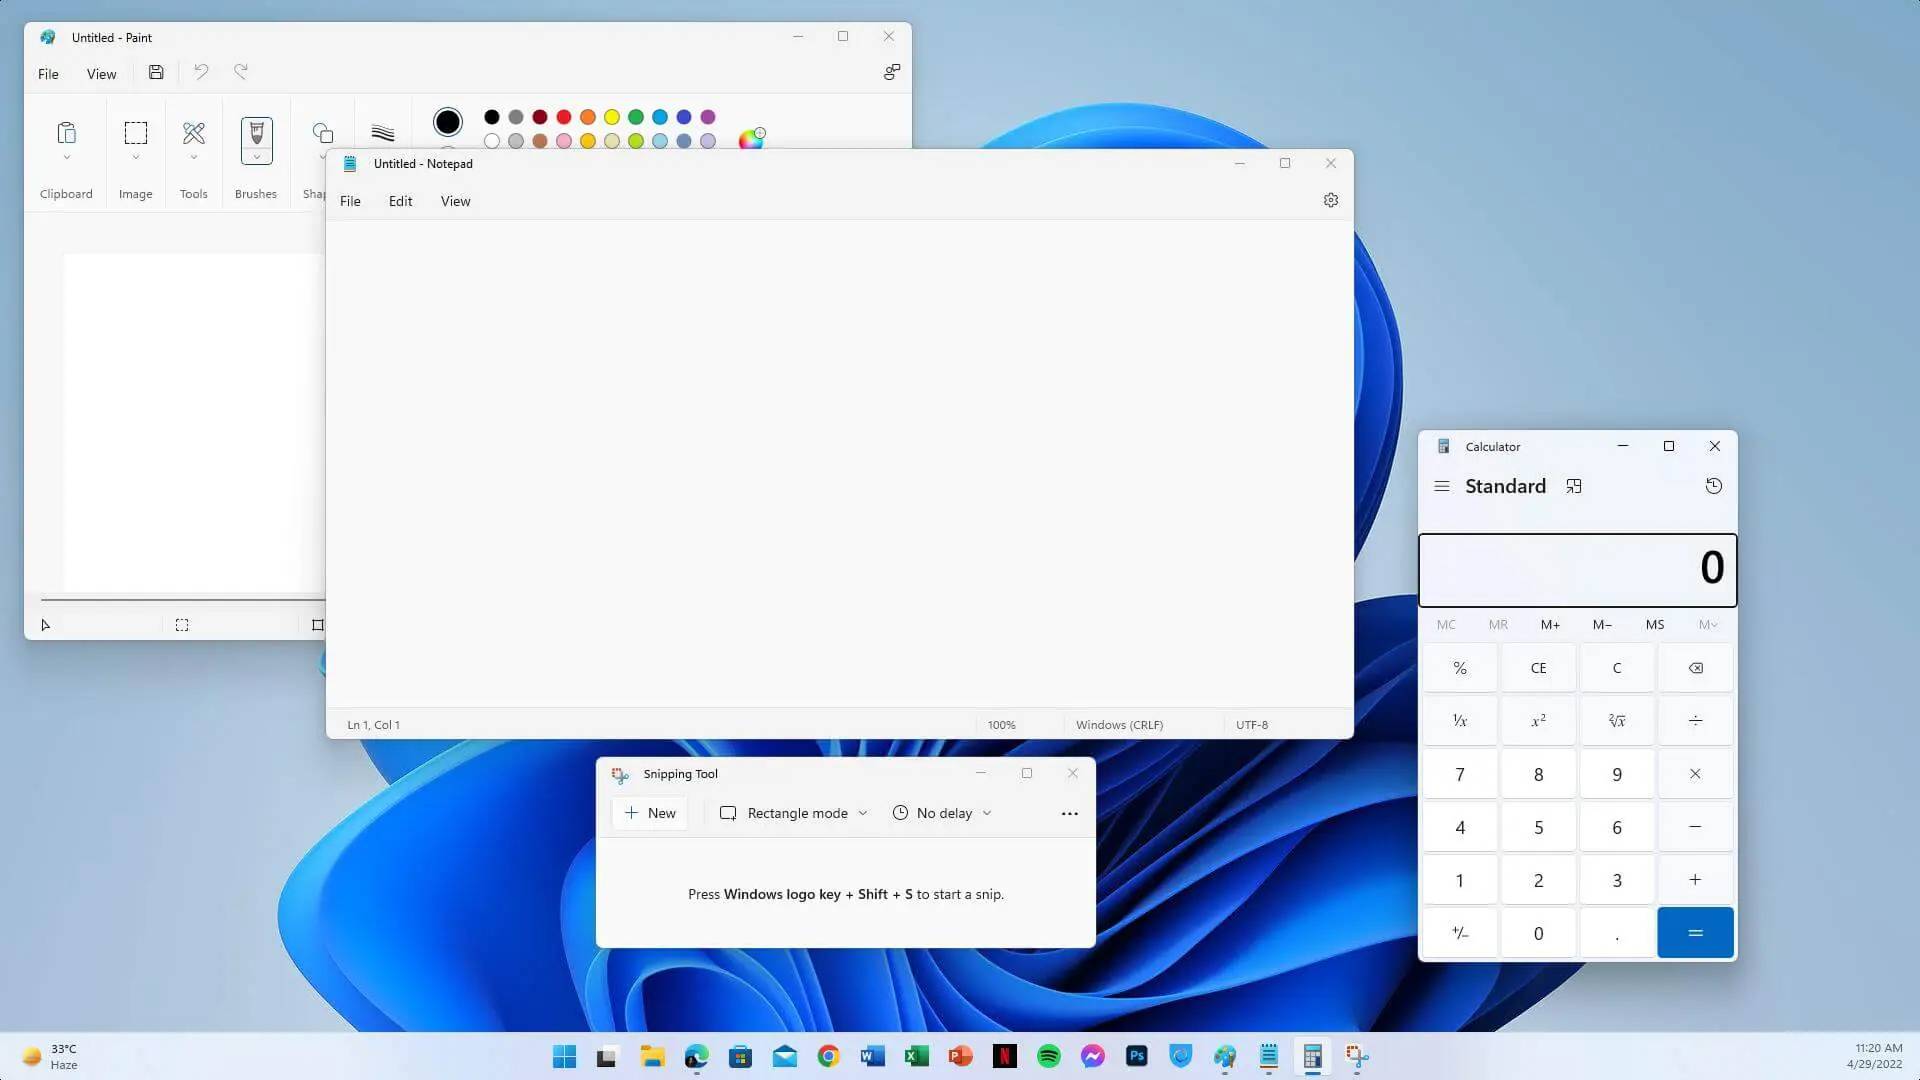Viewport: 1920px width, 1080px height.
Task: Click the Undo icon in Paint
Action: [x=200, y=72]
